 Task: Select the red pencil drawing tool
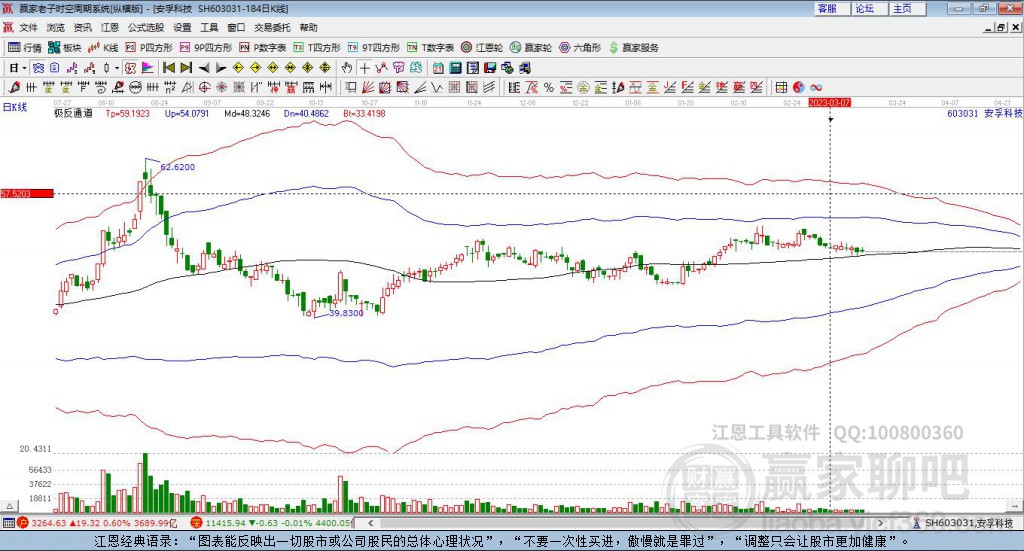point(14,87)
